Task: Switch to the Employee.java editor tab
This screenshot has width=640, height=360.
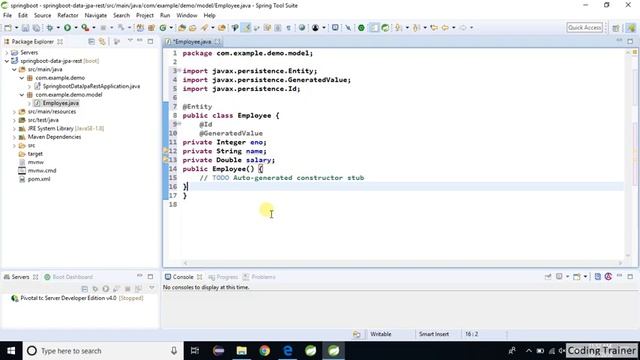Action: click(192, 42)
